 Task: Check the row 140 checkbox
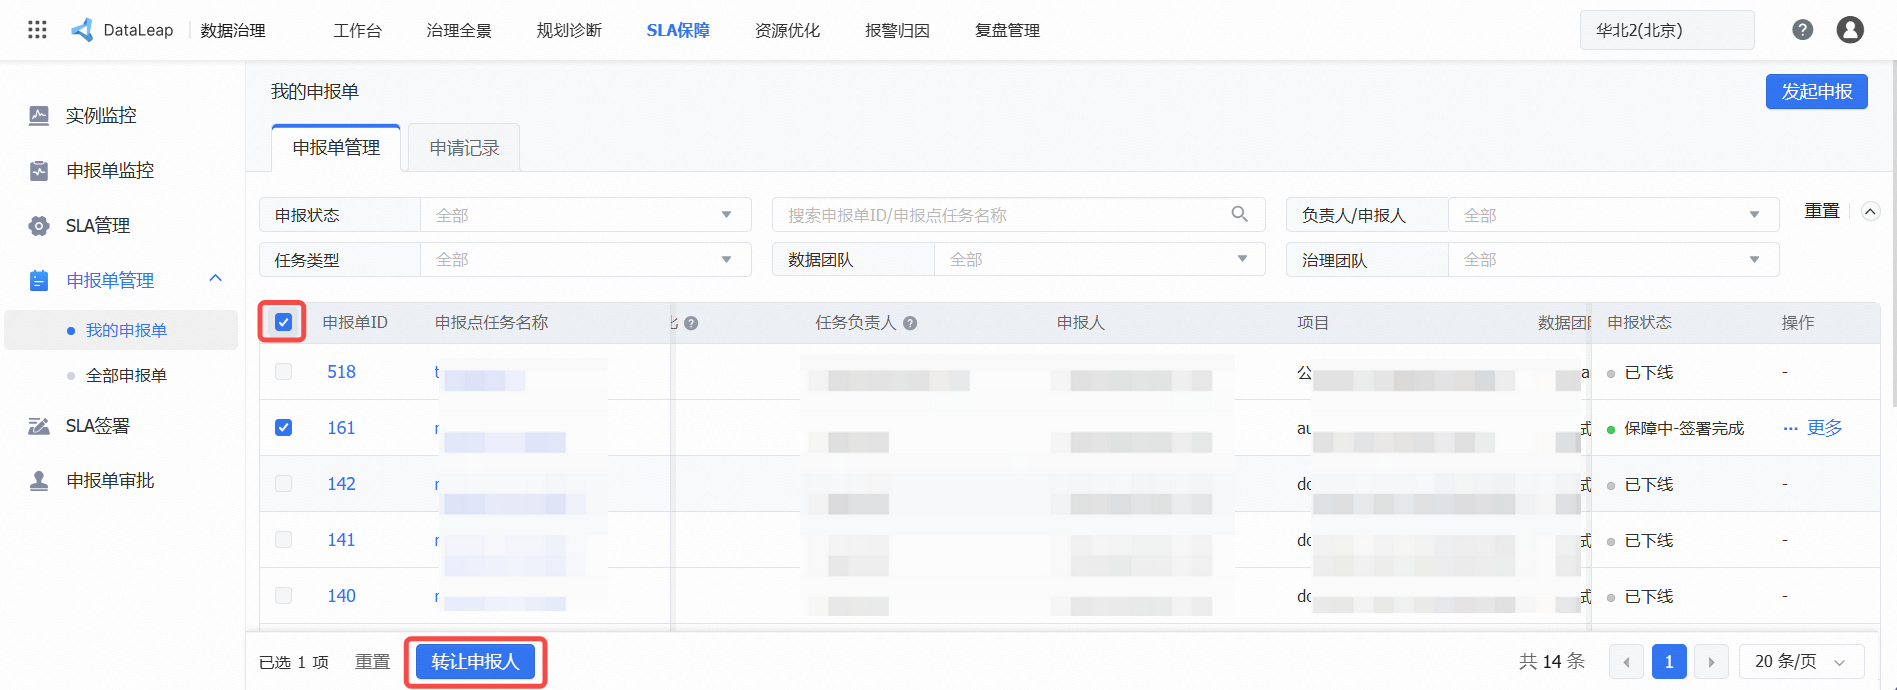tap(283, 596)
